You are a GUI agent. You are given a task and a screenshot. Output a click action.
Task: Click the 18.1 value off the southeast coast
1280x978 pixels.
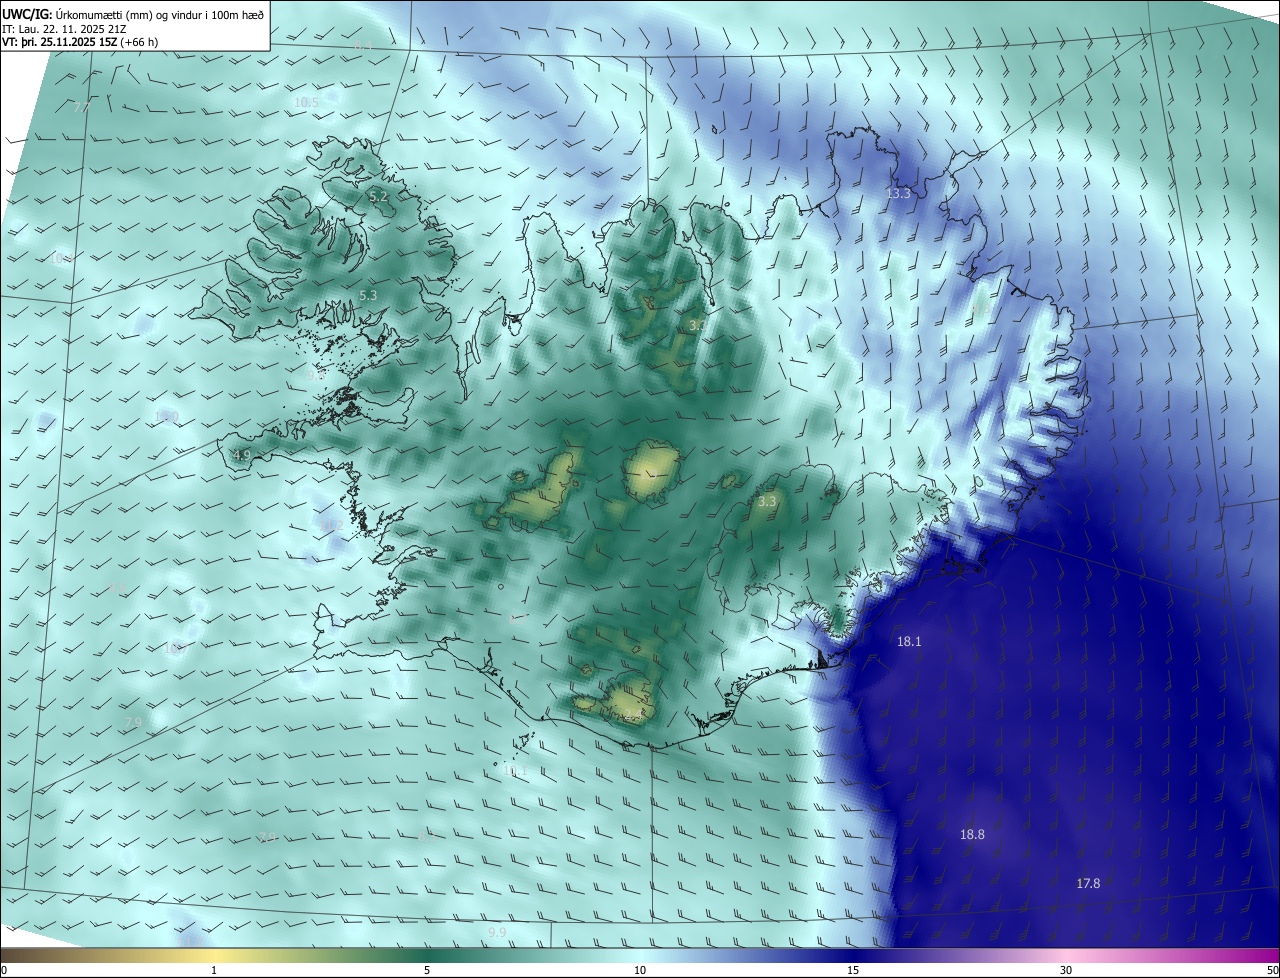[909, 642]
